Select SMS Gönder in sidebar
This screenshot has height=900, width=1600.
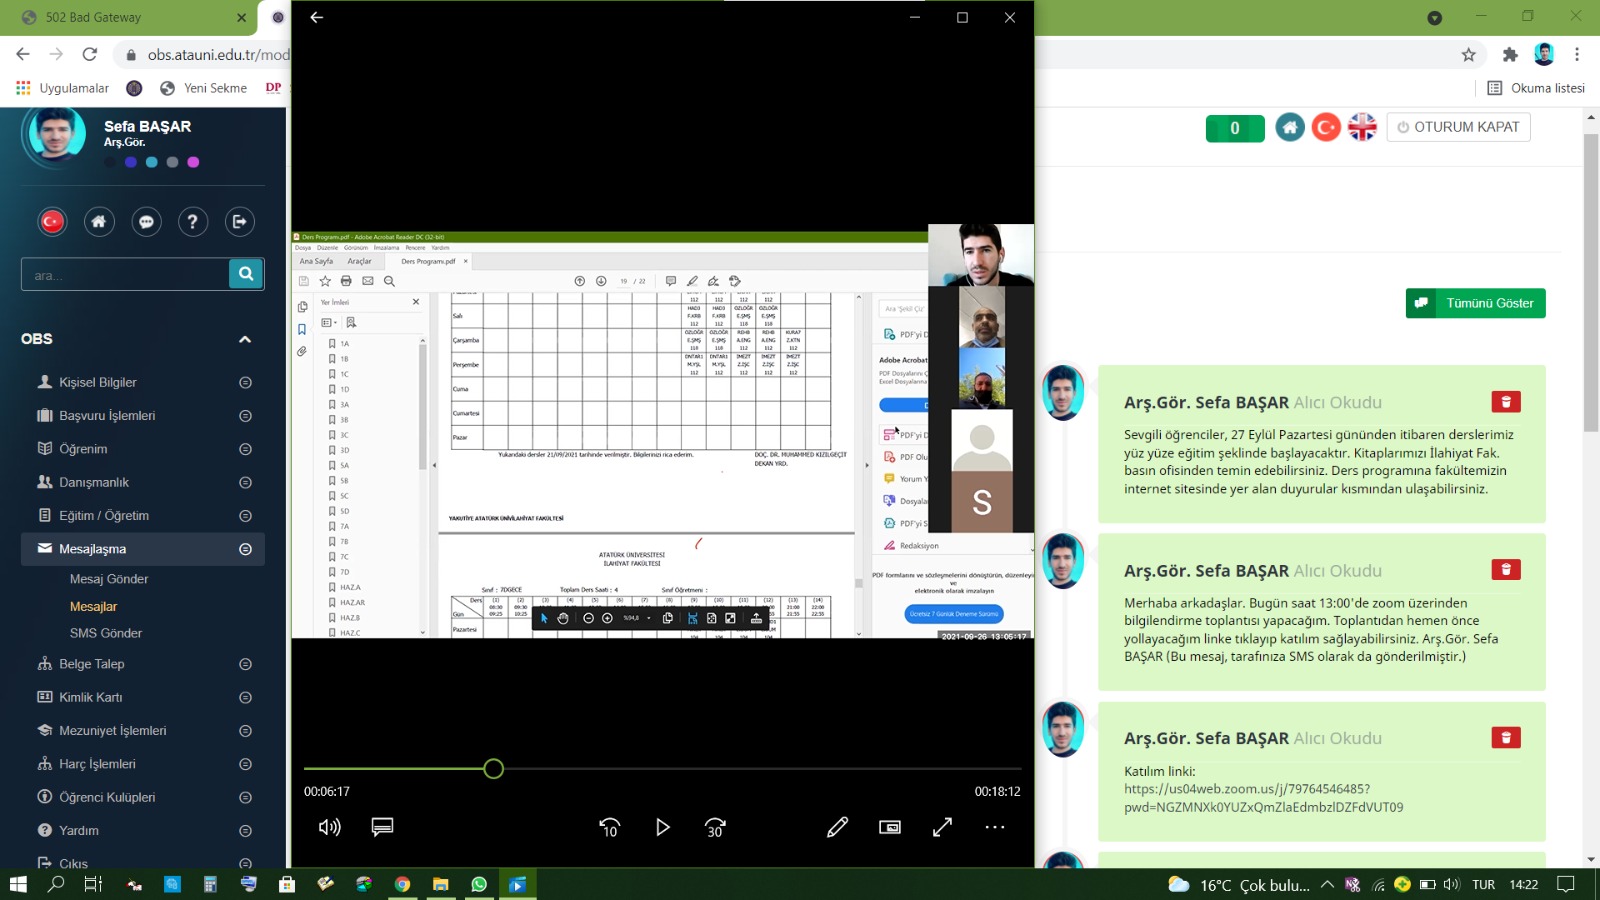point(106,633)
